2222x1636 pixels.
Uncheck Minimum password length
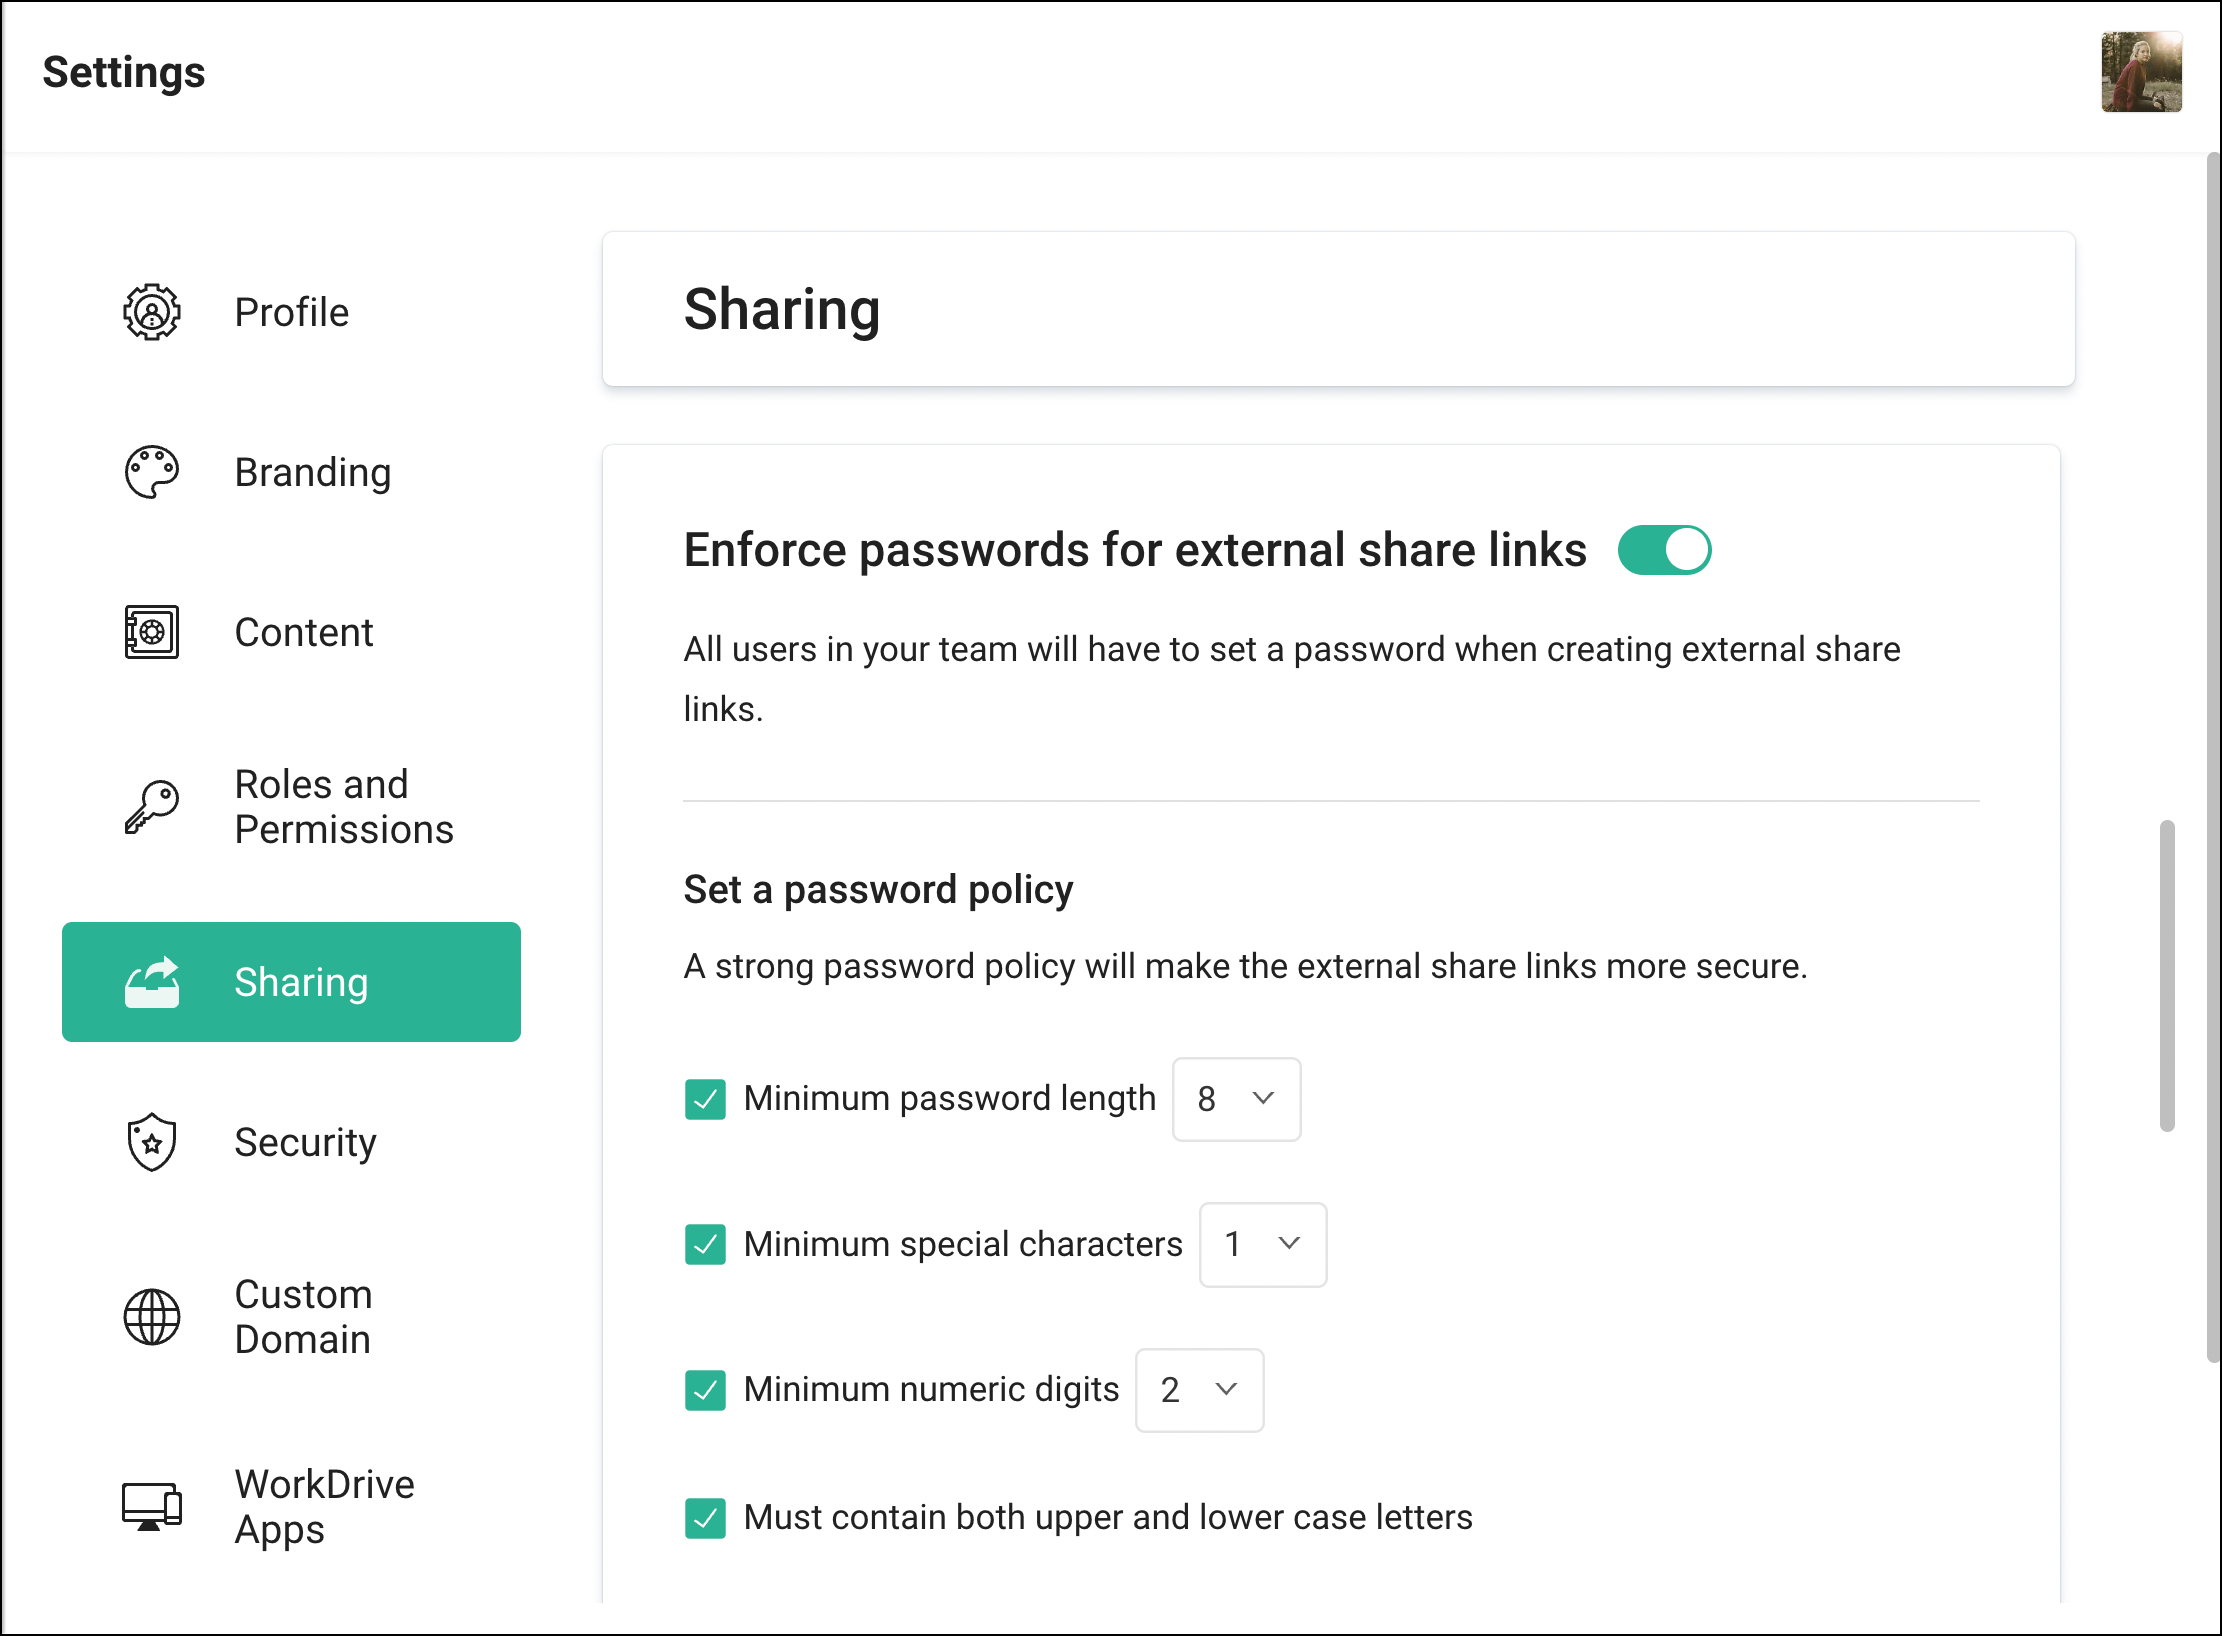click(x=705, y=1099)
